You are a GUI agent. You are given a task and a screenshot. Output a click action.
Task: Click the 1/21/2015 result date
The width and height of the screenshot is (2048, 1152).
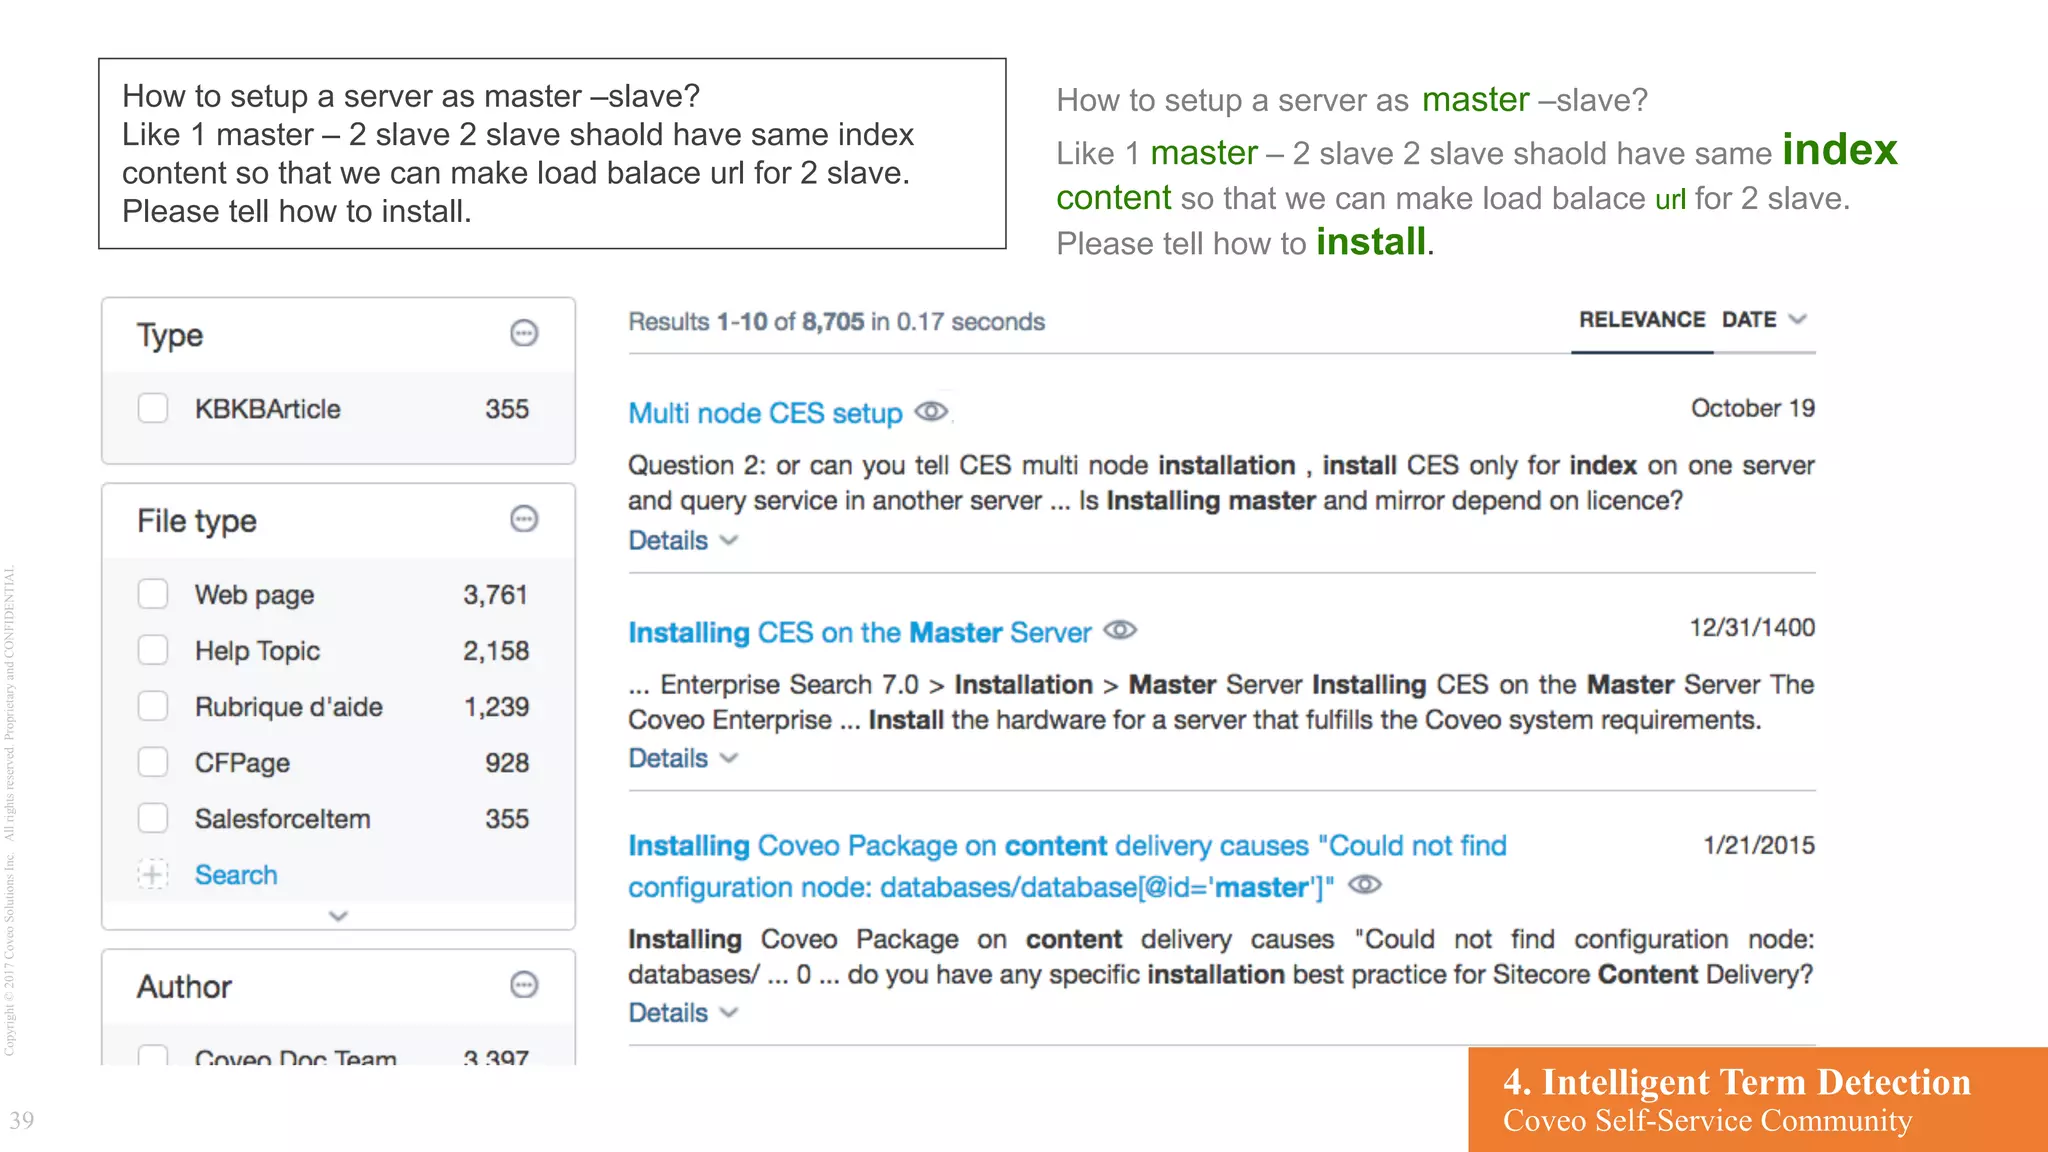[x=1759, y=845]
